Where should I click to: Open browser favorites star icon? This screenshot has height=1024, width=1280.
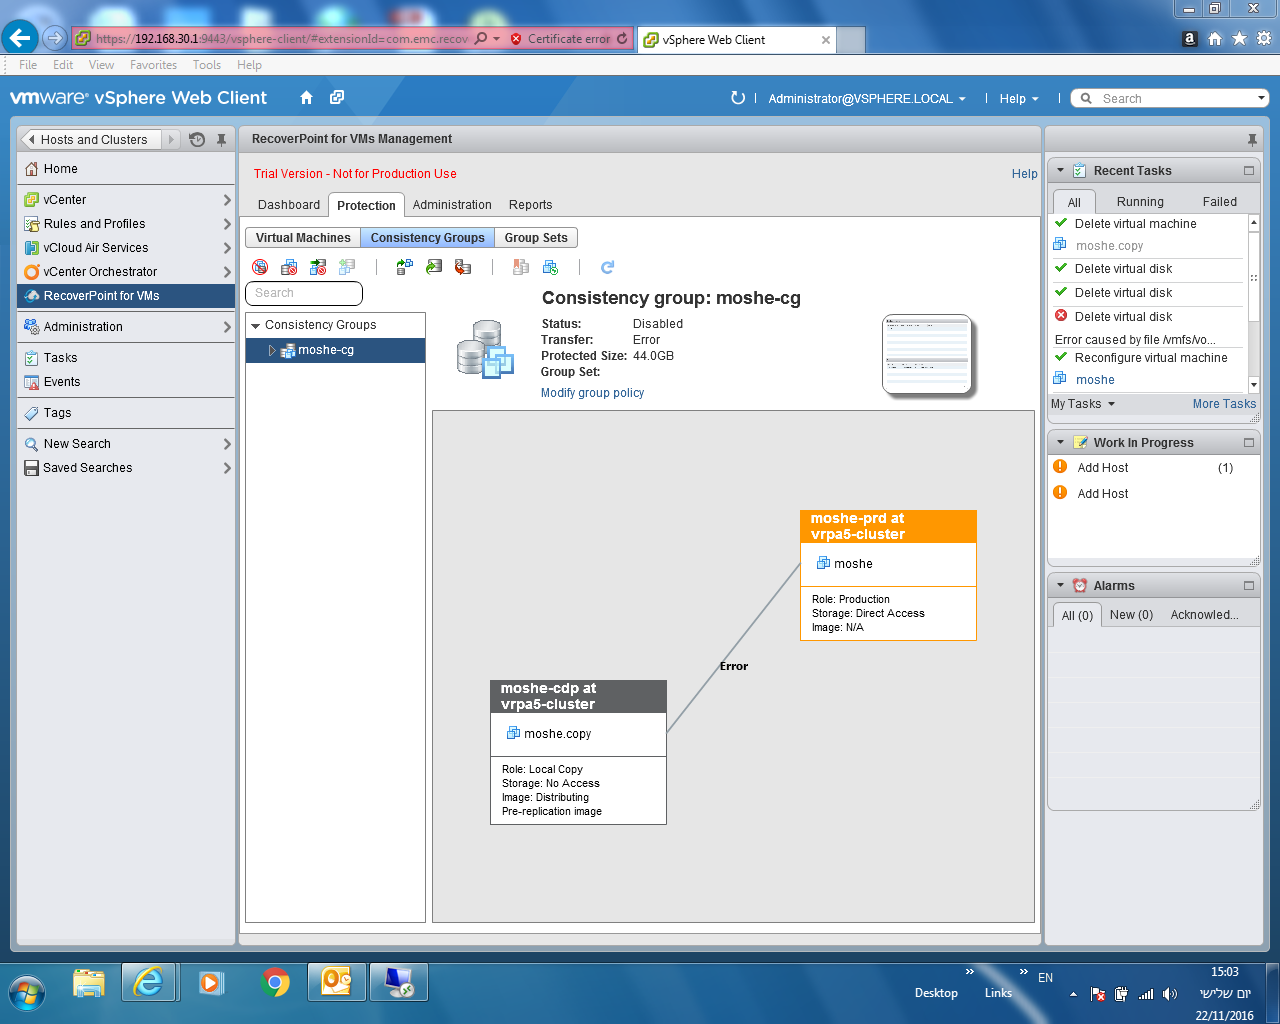[x=1239, y=38]
